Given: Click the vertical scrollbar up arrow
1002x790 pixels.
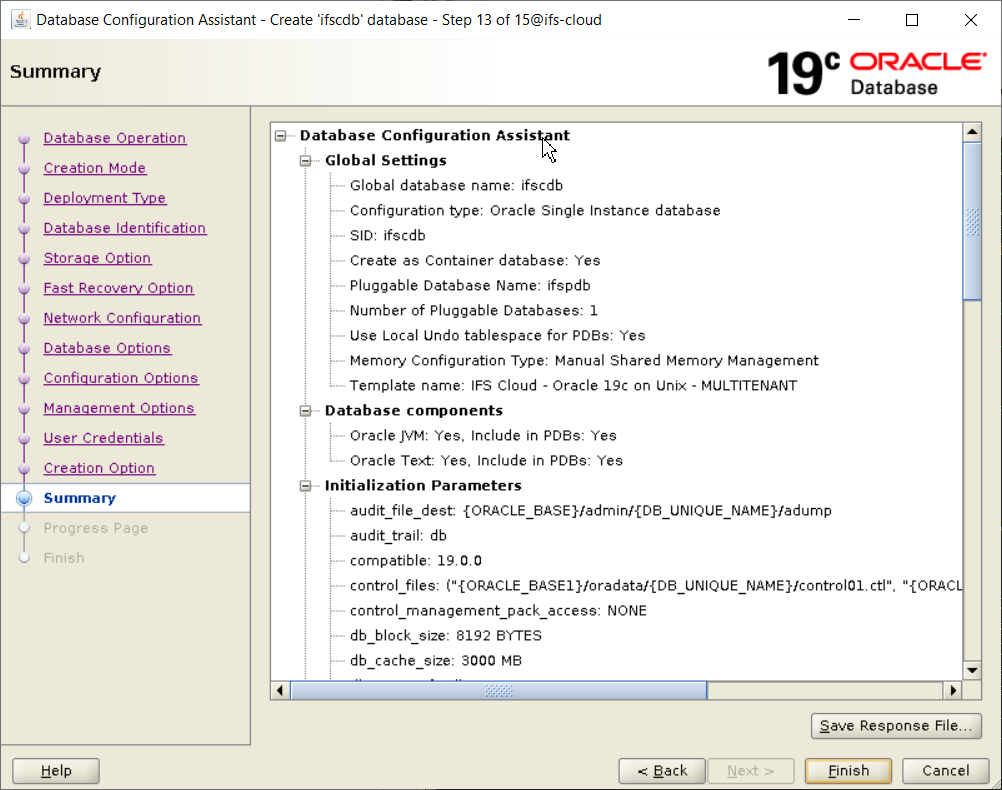Looking at the screenshot, I should pyautogui.click(x=972, y=132).
